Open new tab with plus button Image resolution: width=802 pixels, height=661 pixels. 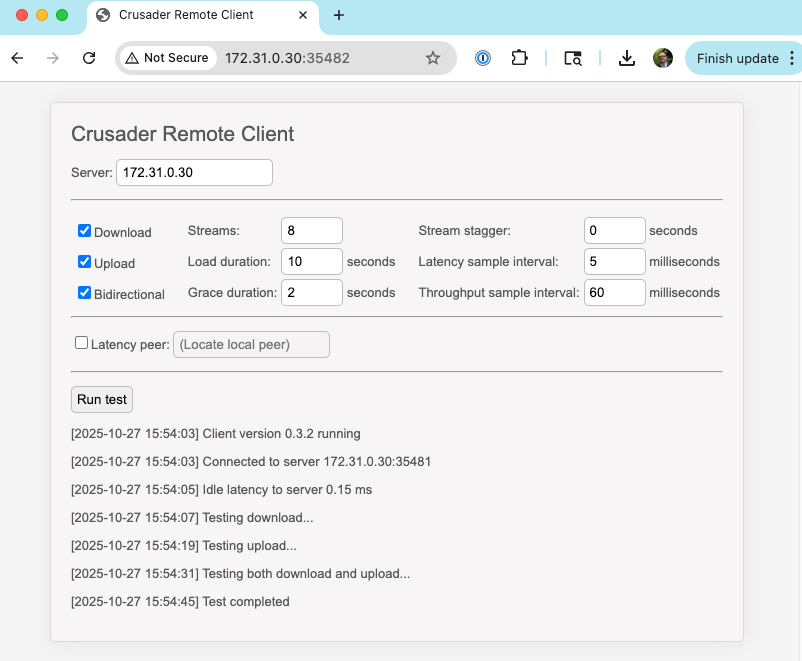pyautogui.click(x=339, y=15)
